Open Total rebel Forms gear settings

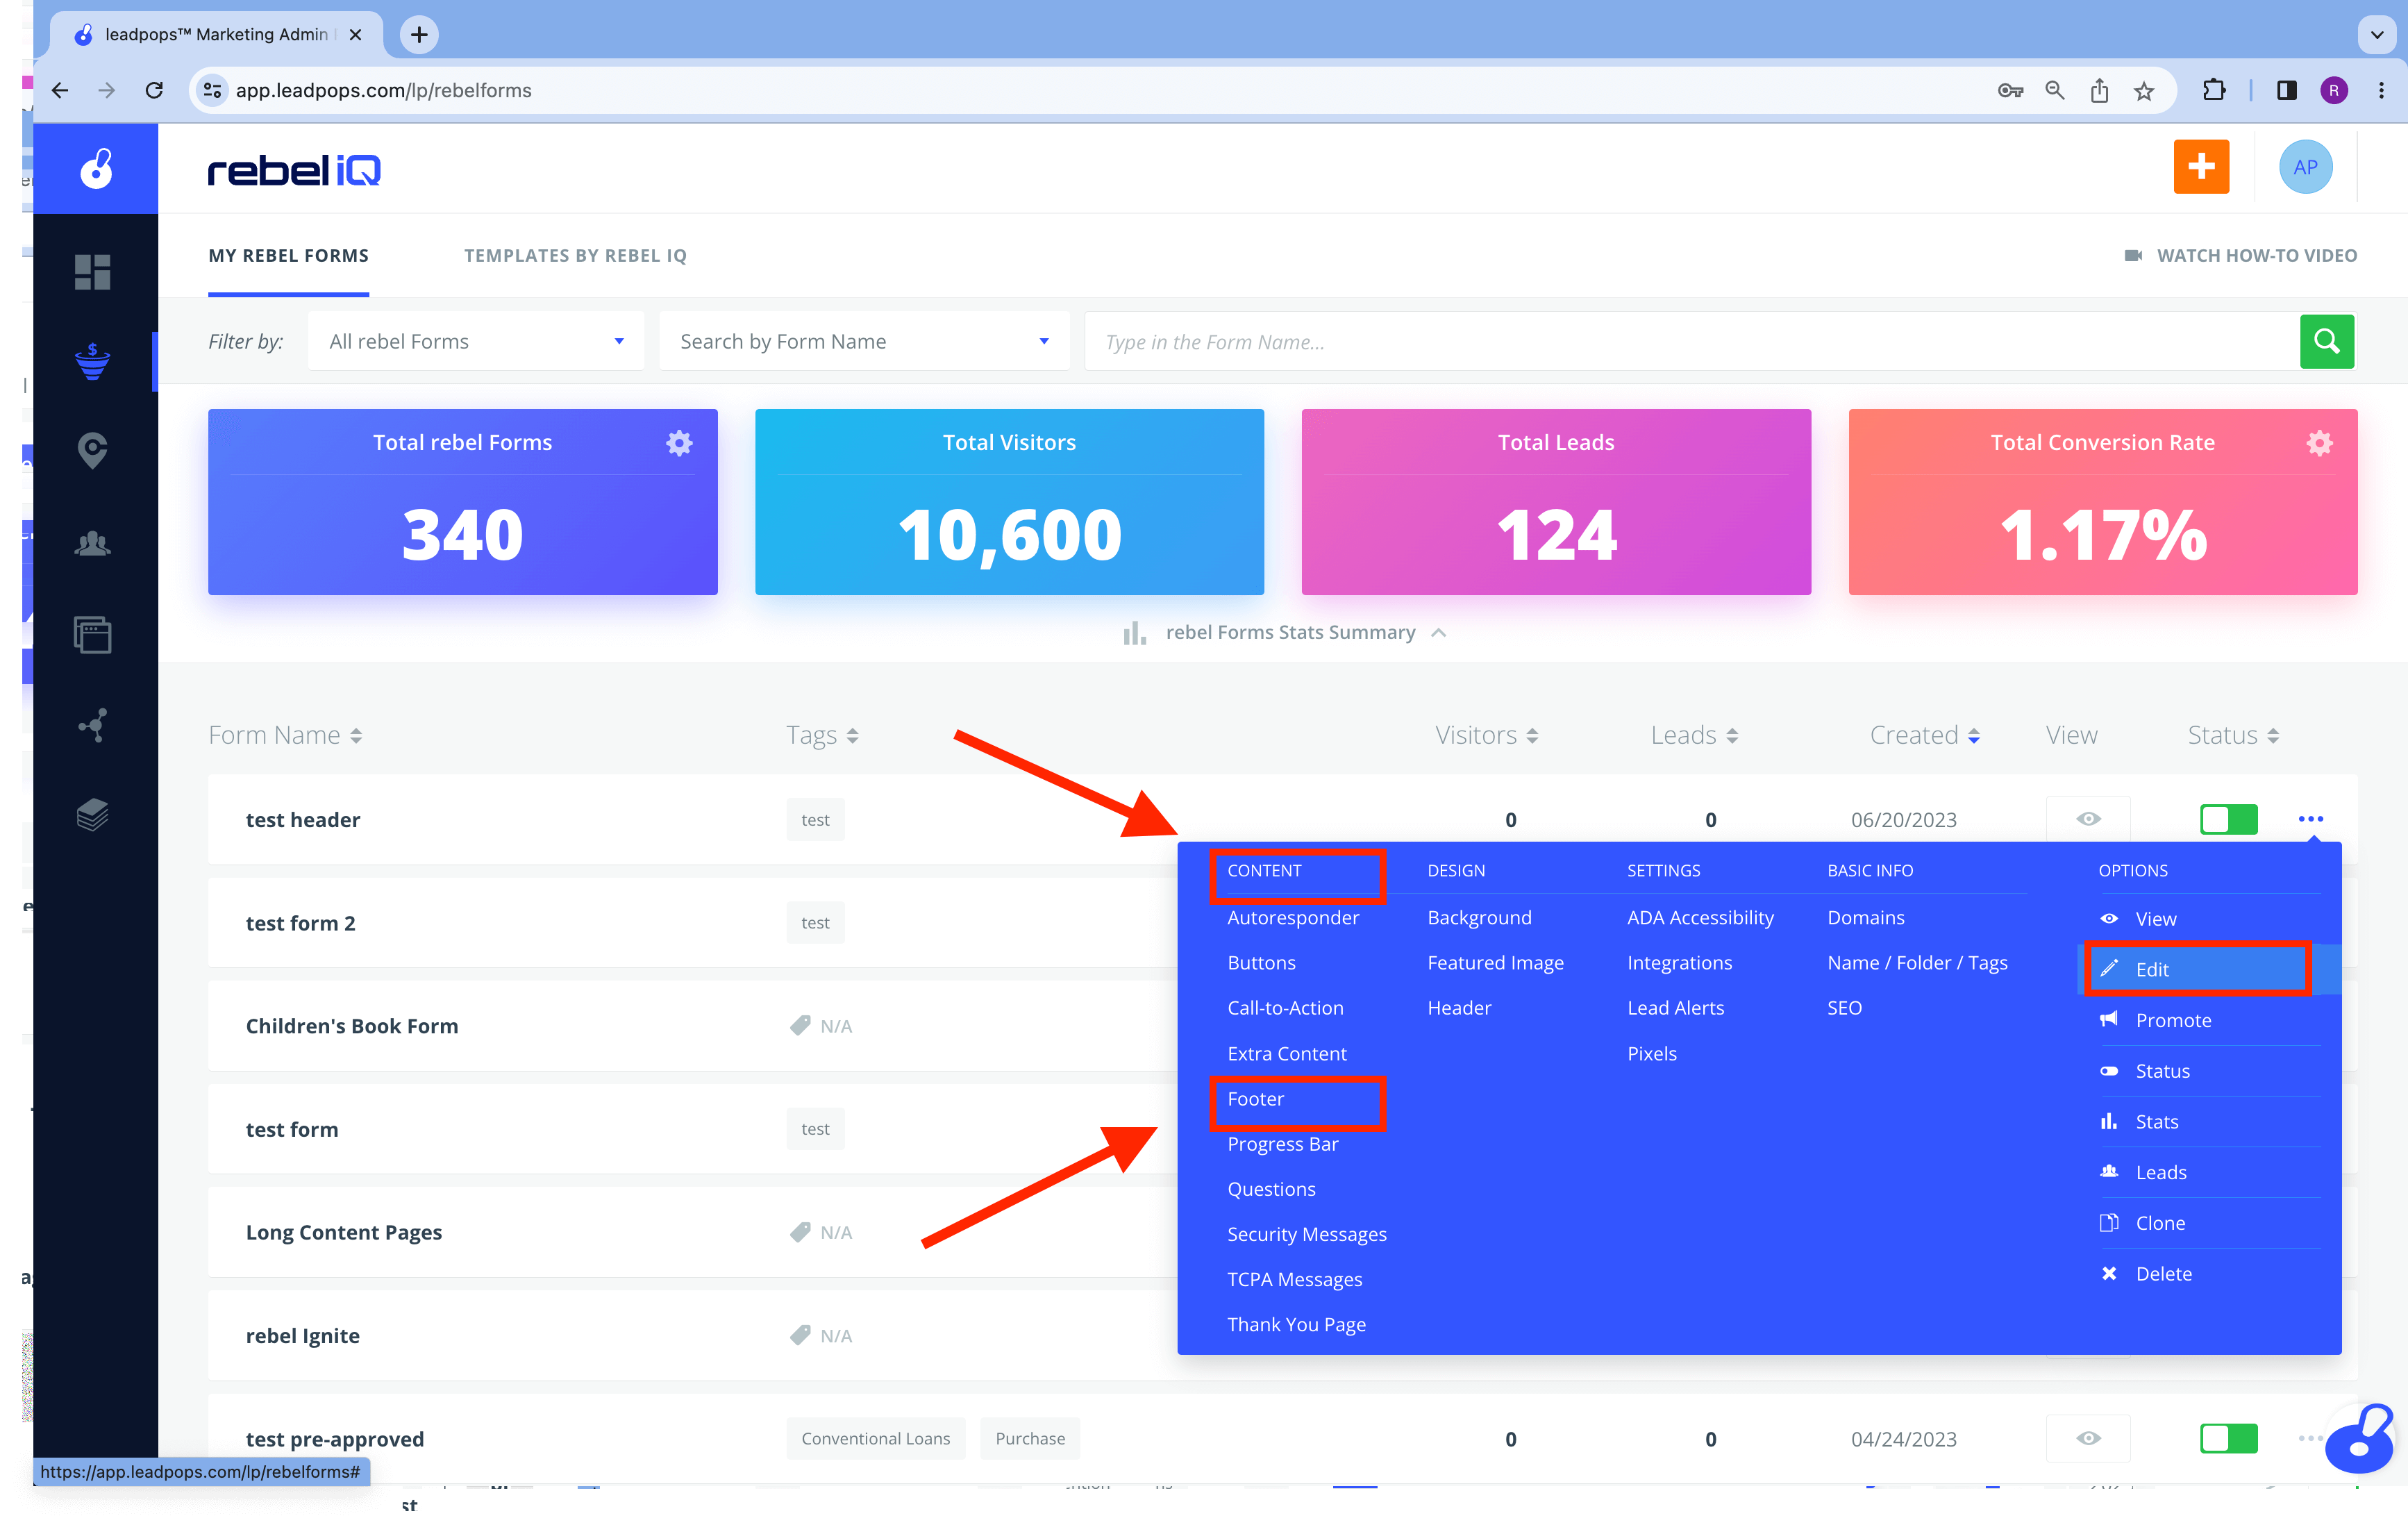click(x=679, y=443)
